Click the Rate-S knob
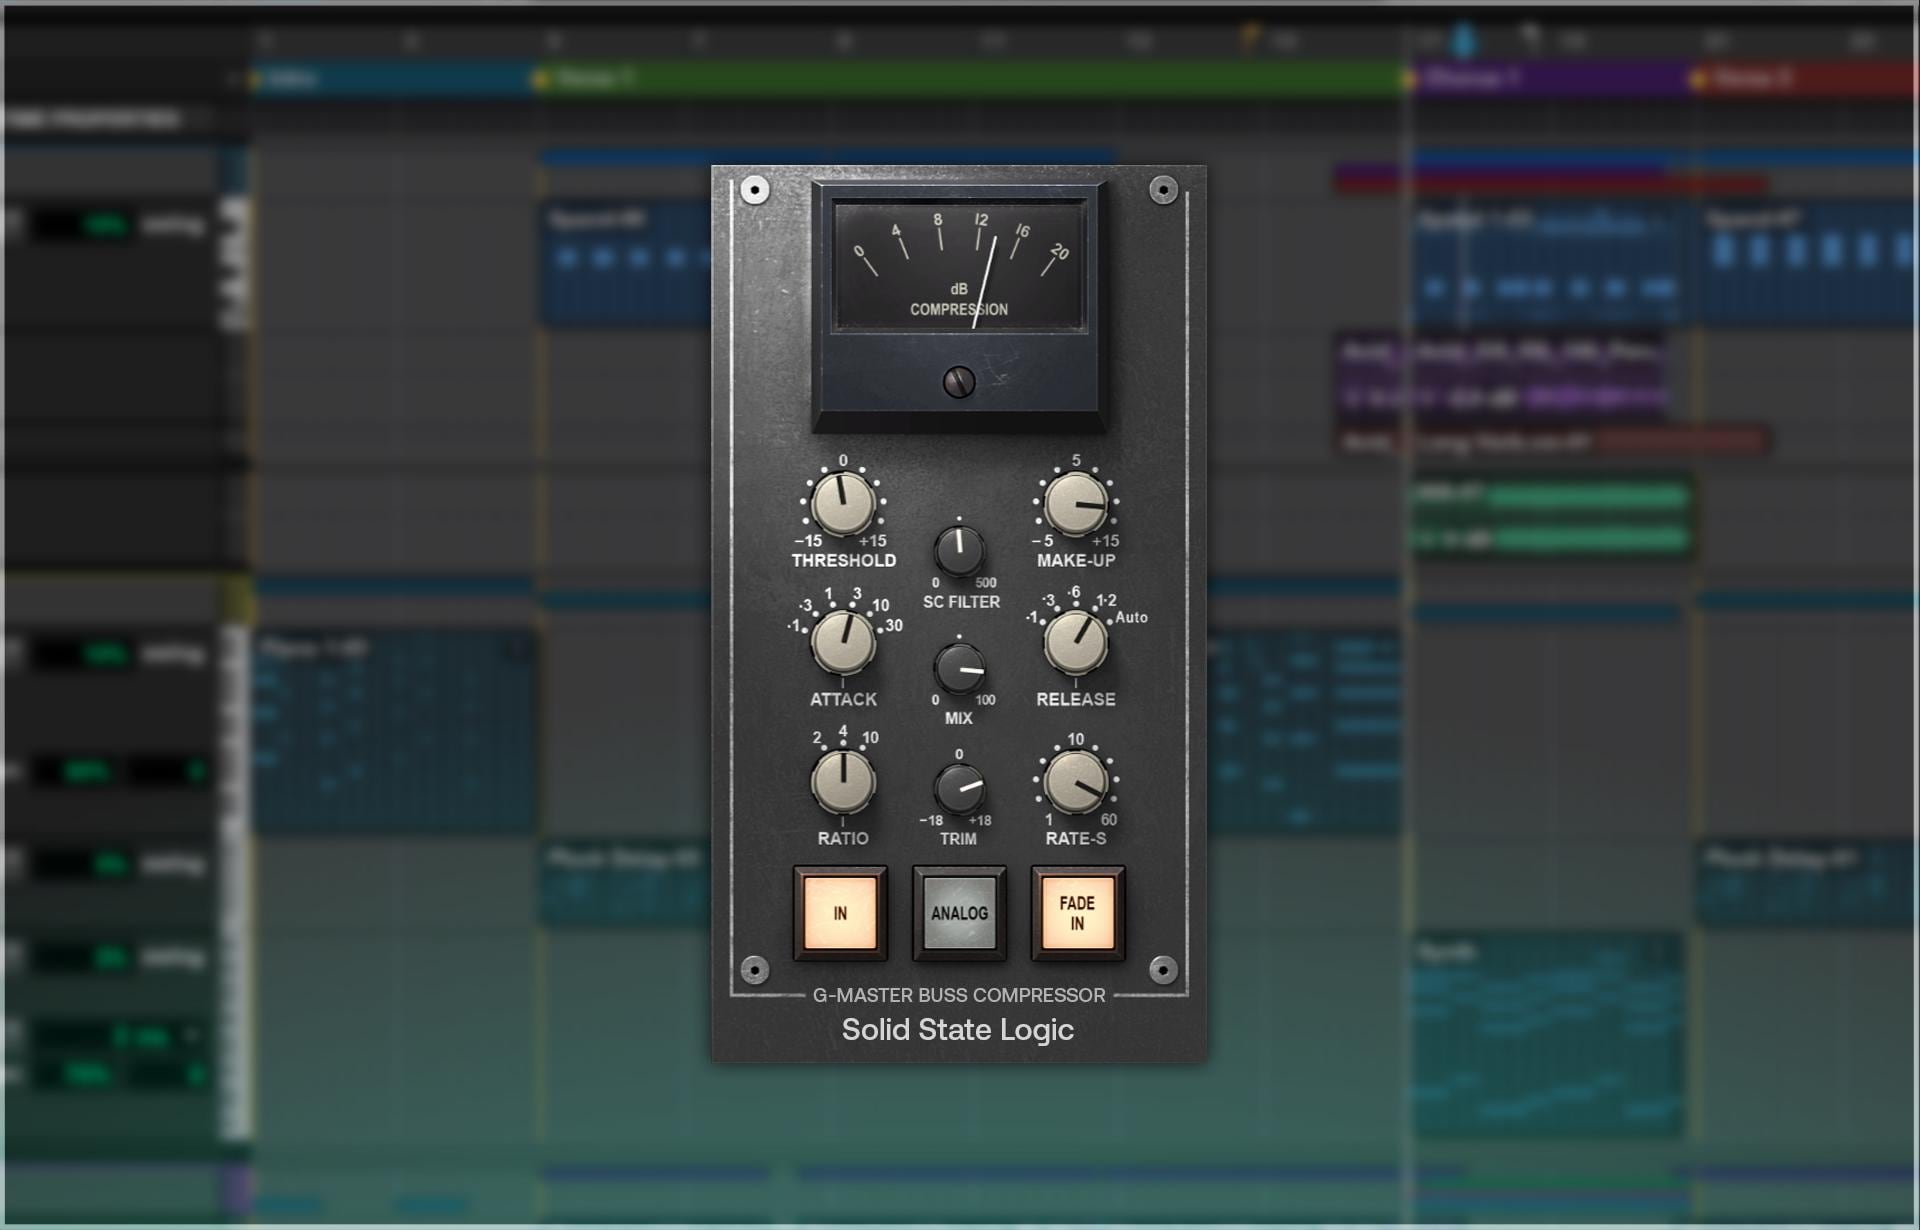The width and height of the screenshot is (1920, 1230). pyautogui.click(x=1076, y=782)
